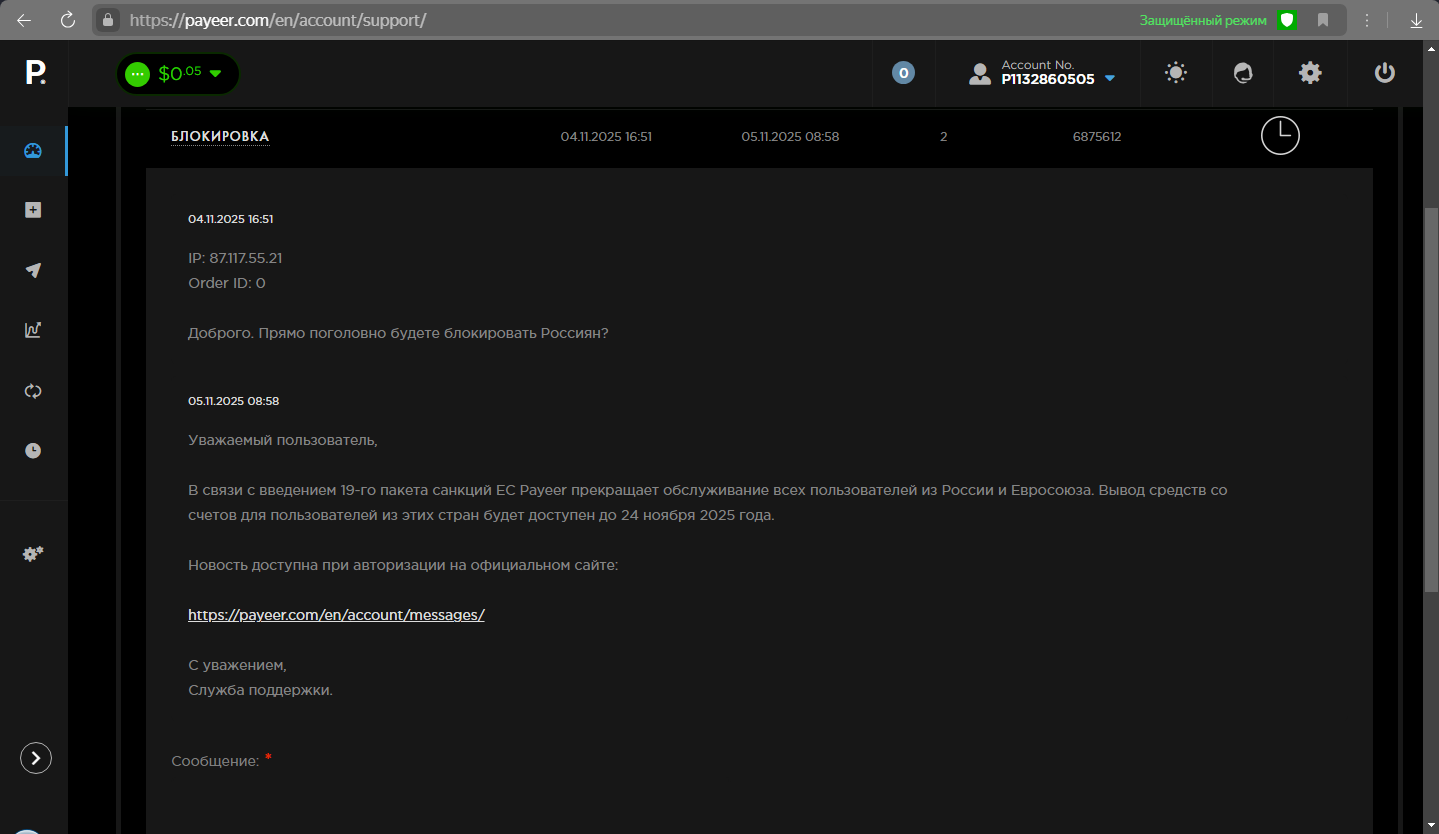Screen dimensions: 1439x834
Task: Open the transfer paper plane icon
Action: 33,270
